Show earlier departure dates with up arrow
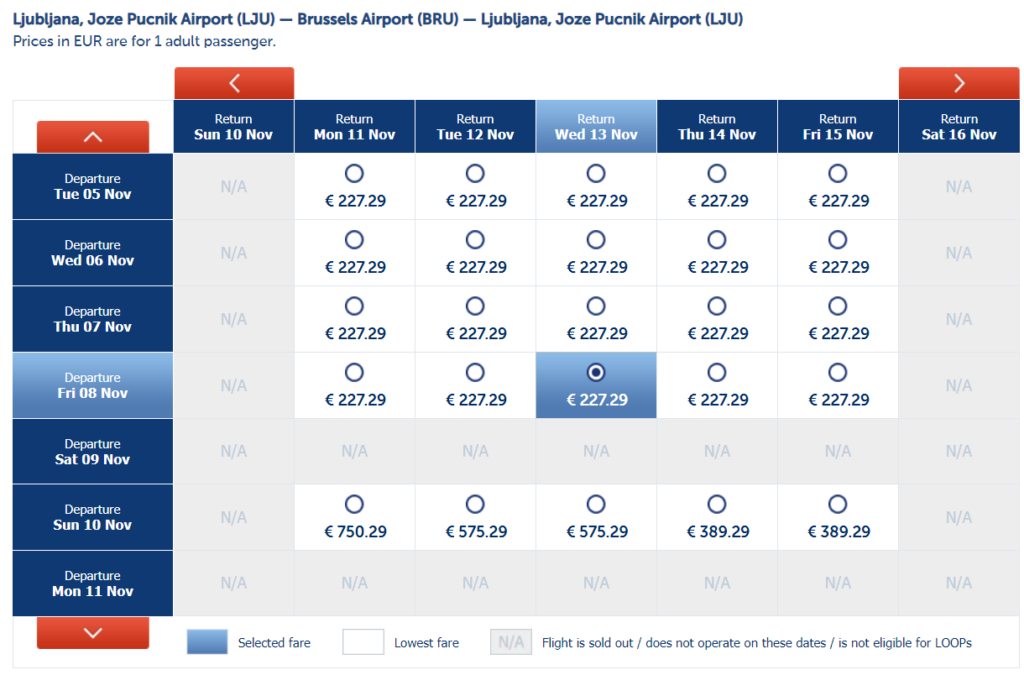The width and height of the screenshot is (1024, 675). [93, 136]
